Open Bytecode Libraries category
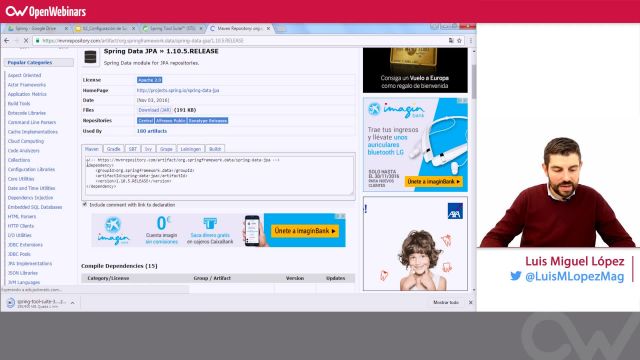 tap(27, 113)
